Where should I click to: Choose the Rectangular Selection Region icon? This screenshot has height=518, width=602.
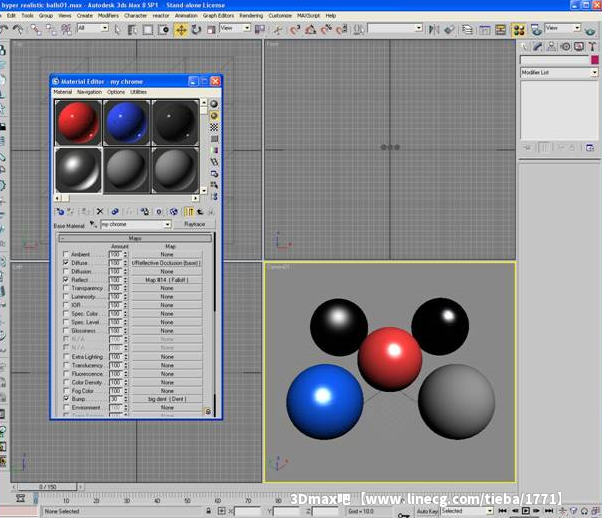(148, 30)
